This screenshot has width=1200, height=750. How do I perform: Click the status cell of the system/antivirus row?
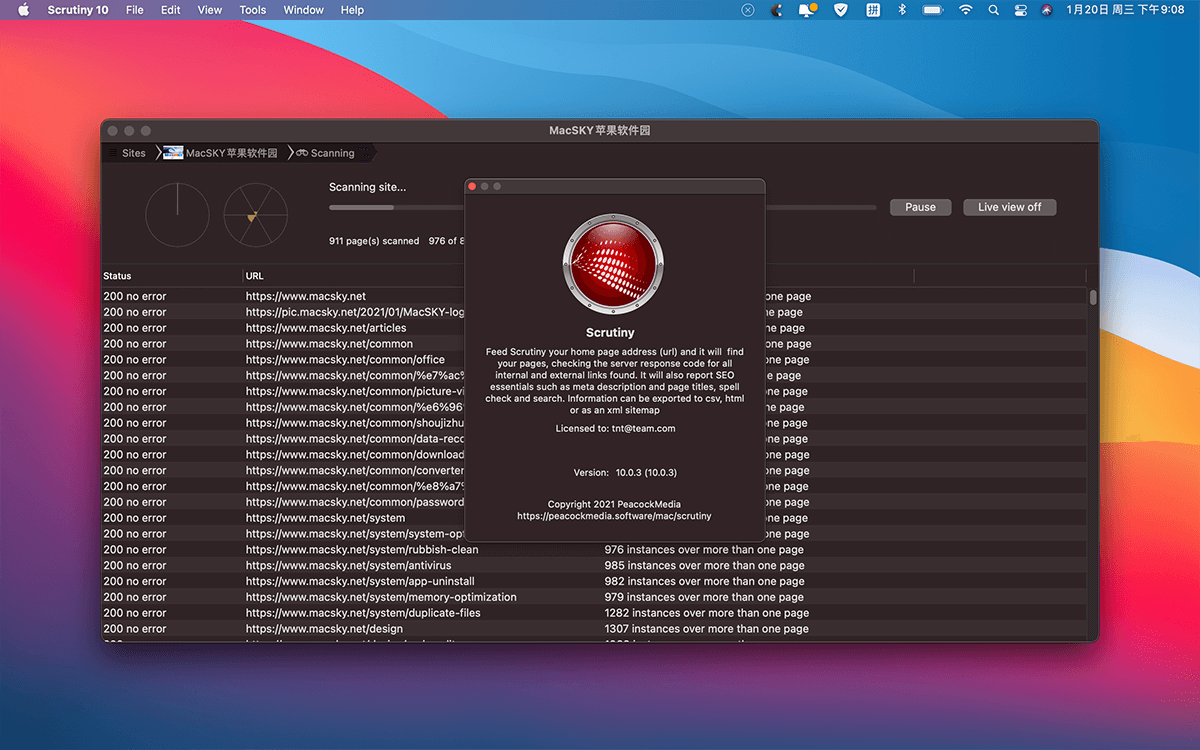tap(135, 565)
